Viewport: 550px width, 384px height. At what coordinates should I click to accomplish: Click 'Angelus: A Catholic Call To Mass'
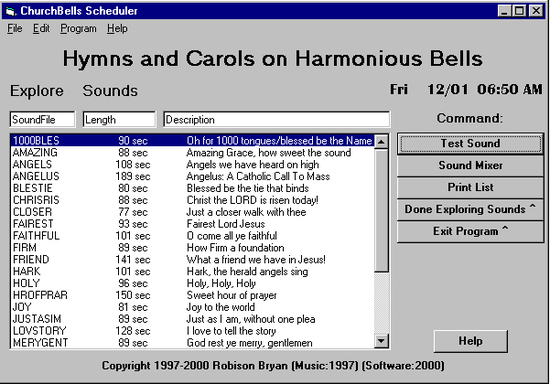pyautogui.click(x=258, y=176)
